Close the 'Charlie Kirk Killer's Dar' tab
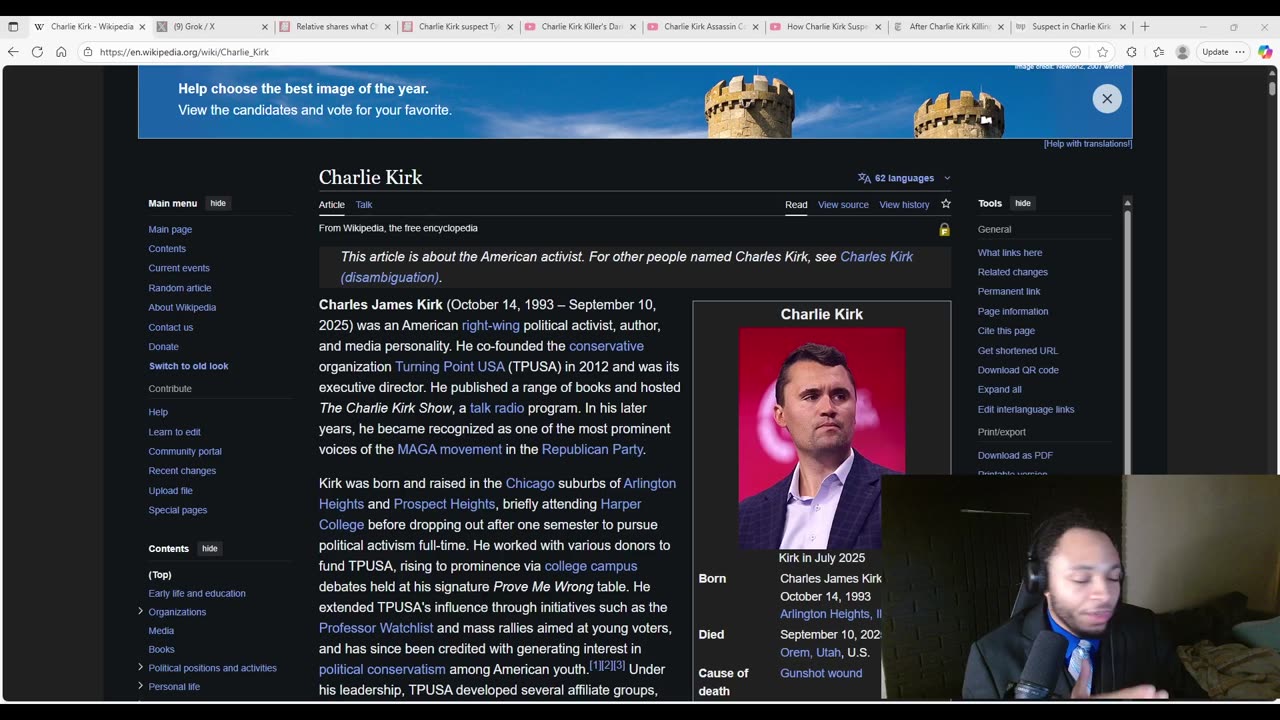Viewport: 1280px width, 720px height. [x=632, y=27]
